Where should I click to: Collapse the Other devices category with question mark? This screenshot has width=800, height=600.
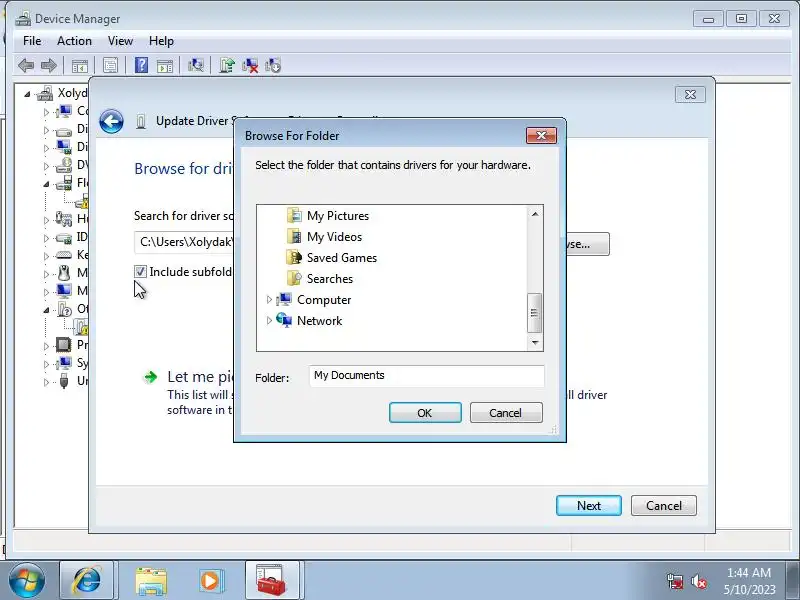[46, 310]
